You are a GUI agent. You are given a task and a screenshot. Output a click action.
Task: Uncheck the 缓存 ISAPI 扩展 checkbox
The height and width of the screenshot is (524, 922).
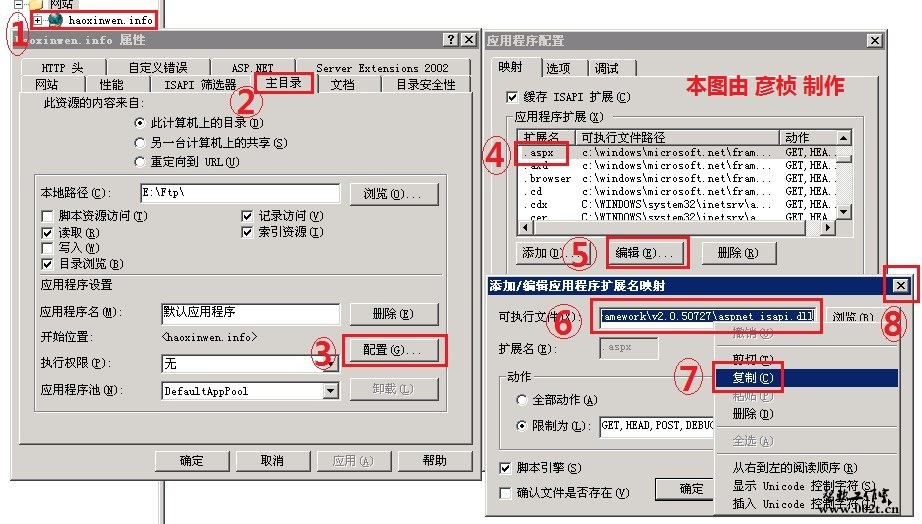click(x=512, y=96)
